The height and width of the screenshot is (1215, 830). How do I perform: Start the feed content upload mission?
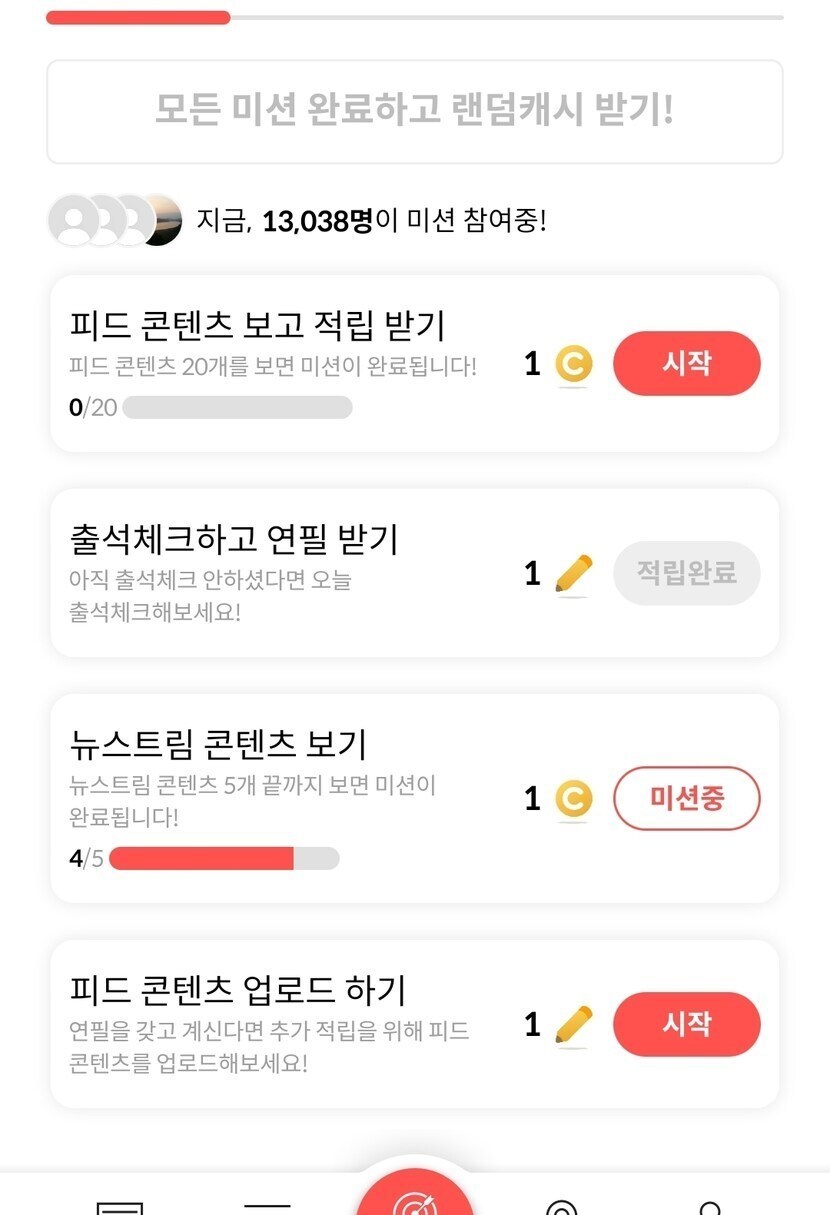tap(686, 1024)
